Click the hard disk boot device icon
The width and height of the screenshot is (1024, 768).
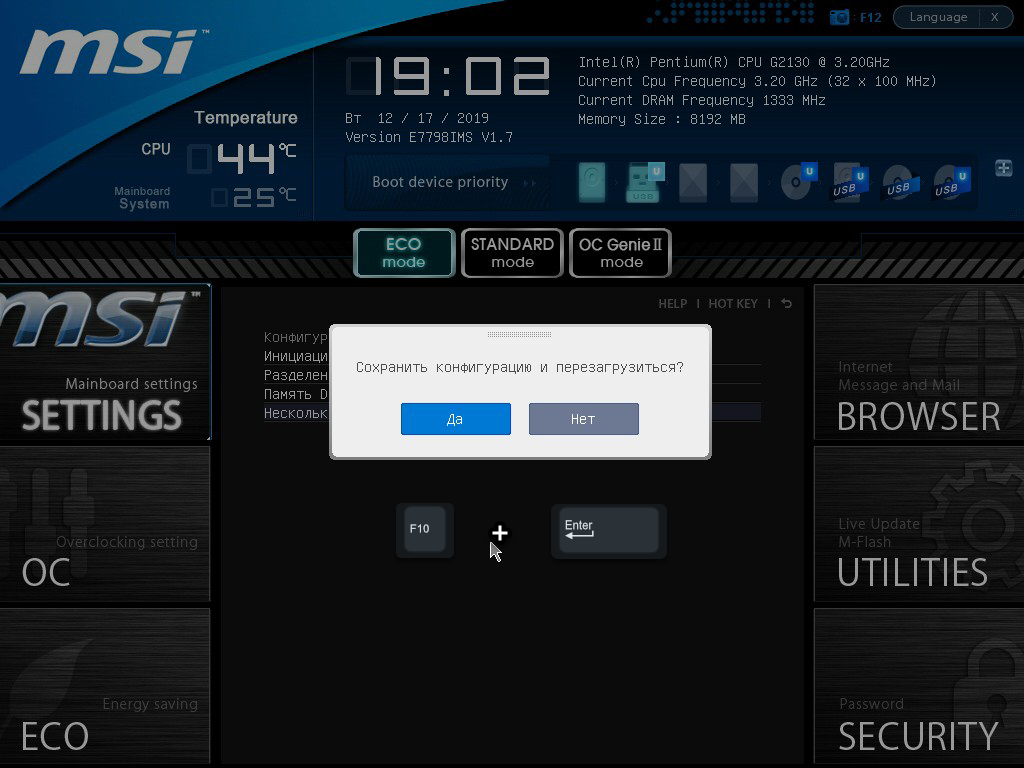click(592, 182)
